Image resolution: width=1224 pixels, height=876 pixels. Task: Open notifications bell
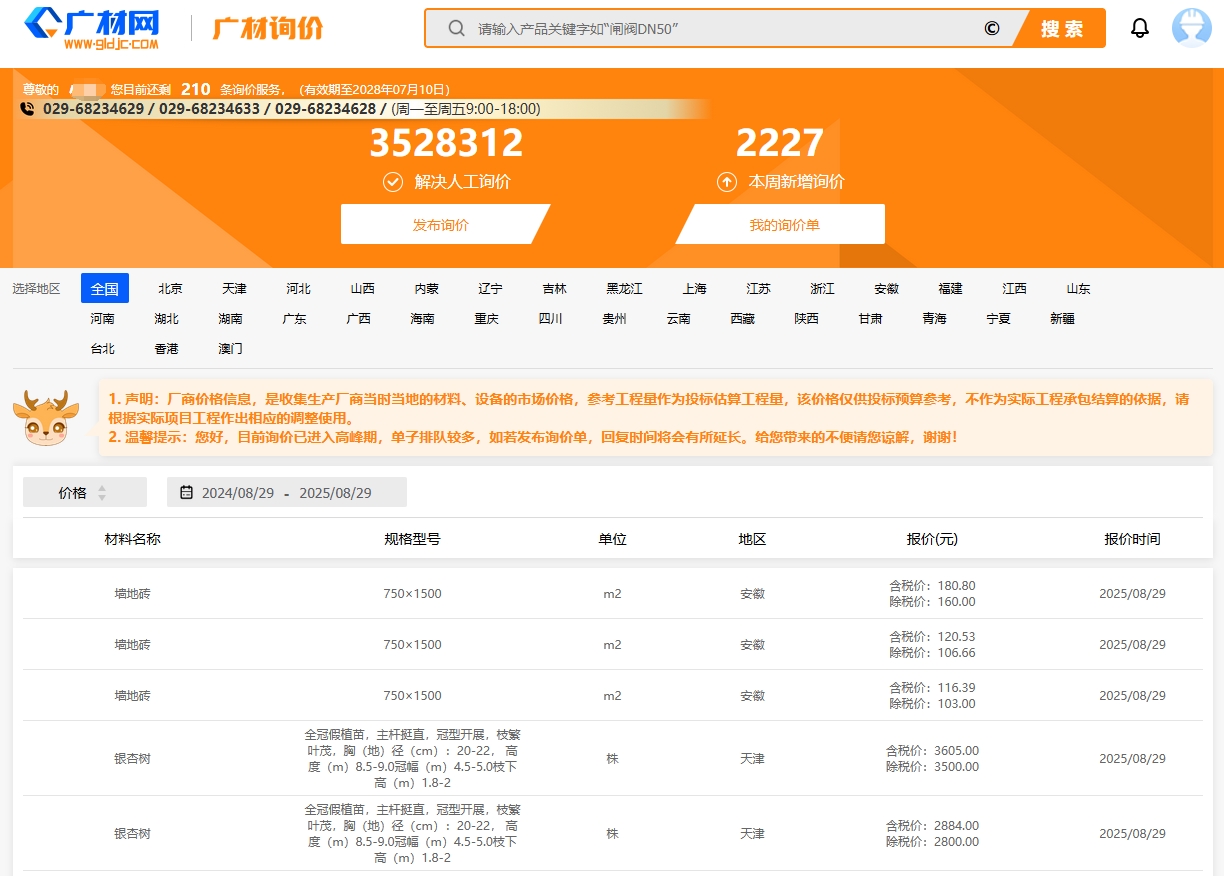click(x=1140, y=28)
